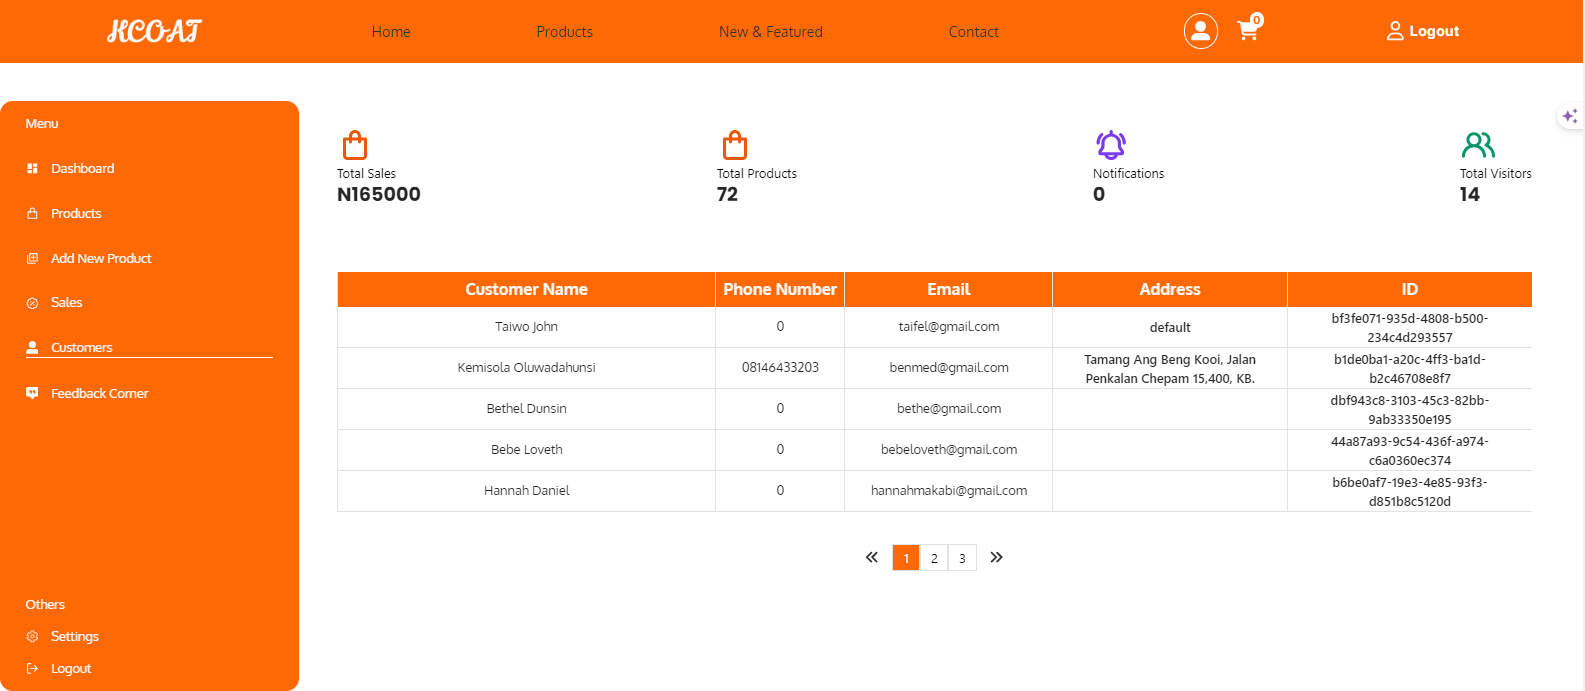The height and width of the screenshot is (691, 1585).
Task: Click the email hannahmakabi@gmail.com
Action: pos(949,491)
